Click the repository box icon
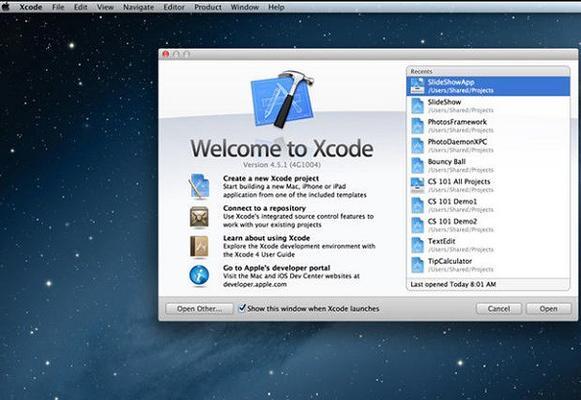 click(x=199, y=217)
